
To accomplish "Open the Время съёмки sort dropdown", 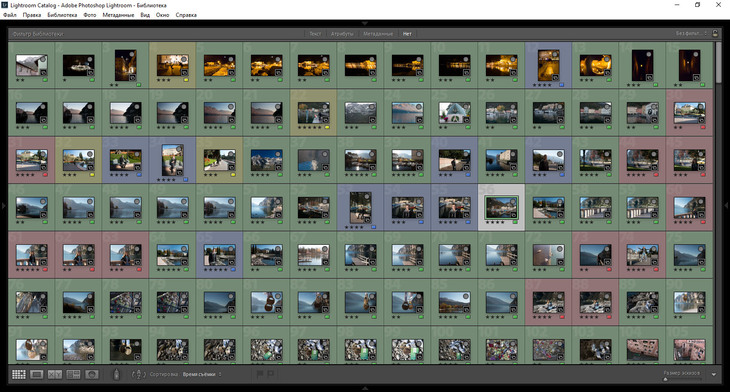I will click(x=202, y=374).
